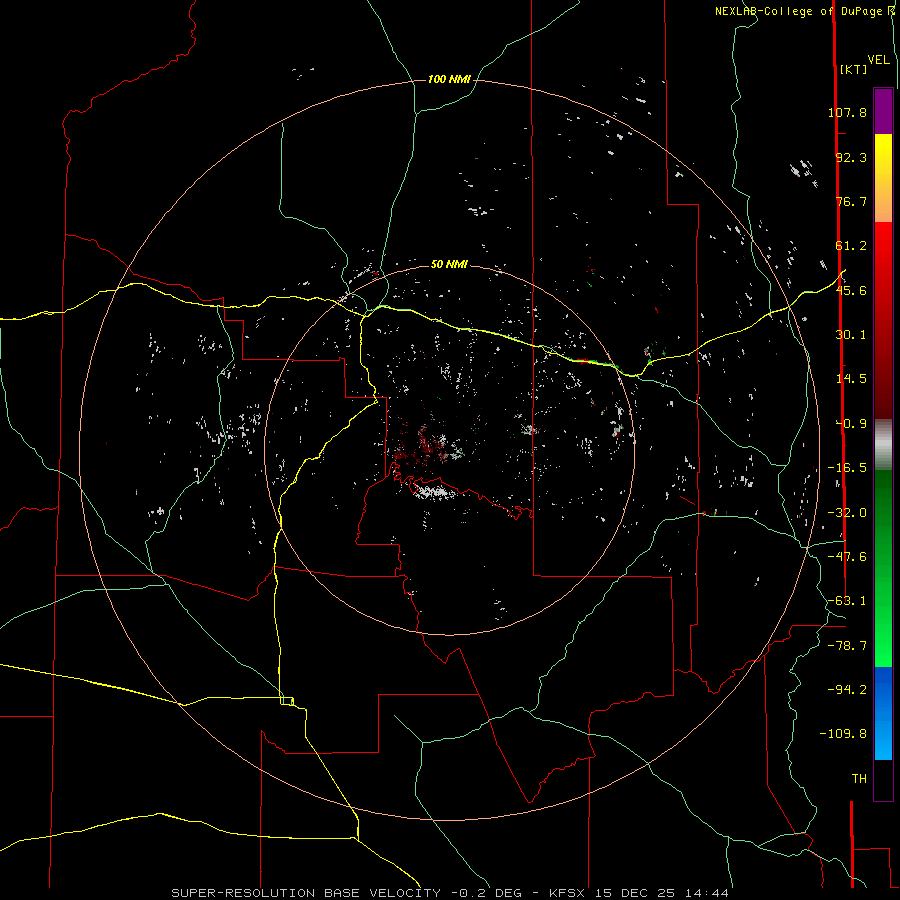Select the 61.2 legend value
Screen dimensions: 900x900
pos(851,246)
